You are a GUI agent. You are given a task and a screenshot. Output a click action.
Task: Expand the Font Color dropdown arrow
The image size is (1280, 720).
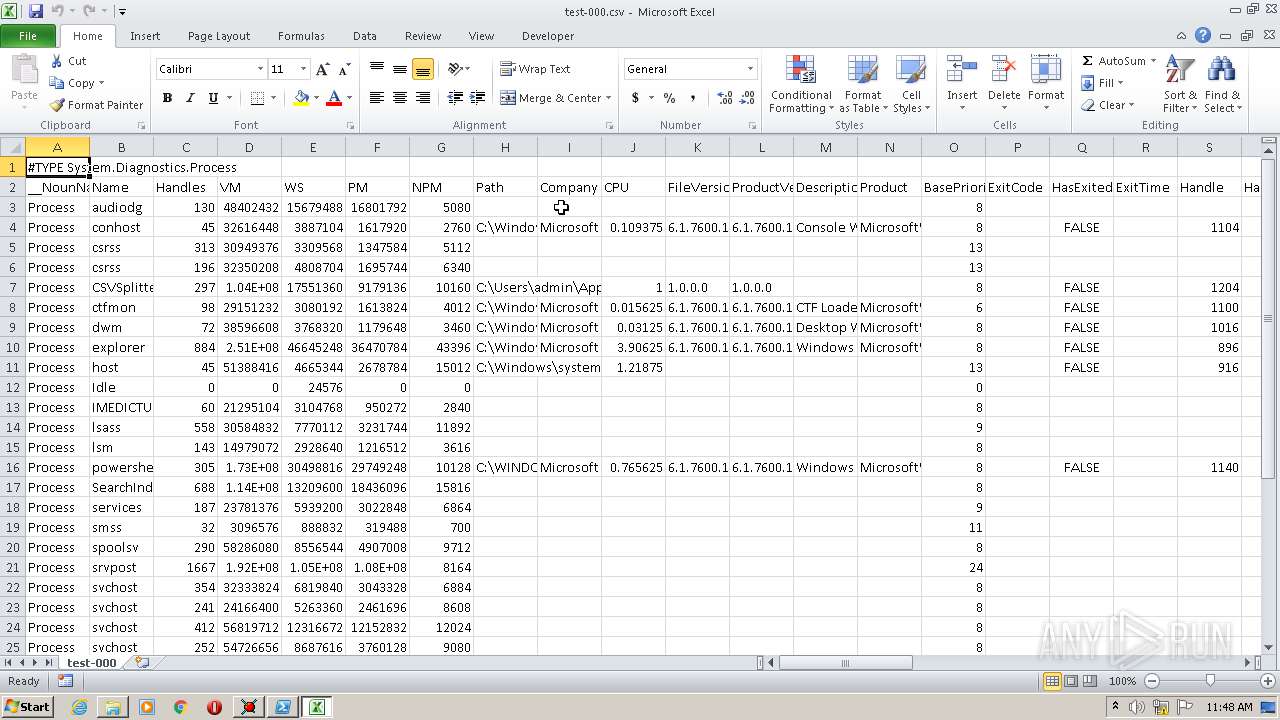349,98
